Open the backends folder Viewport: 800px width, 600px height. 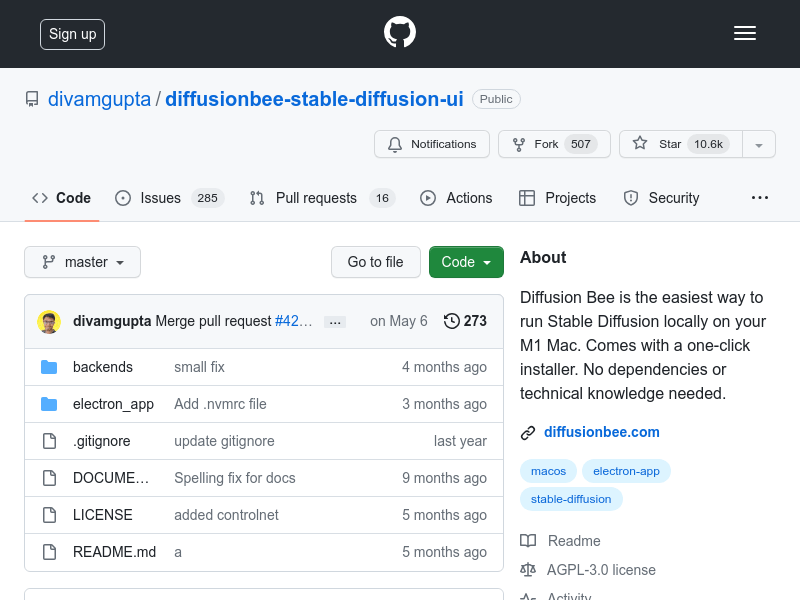[x=103, y=367]
